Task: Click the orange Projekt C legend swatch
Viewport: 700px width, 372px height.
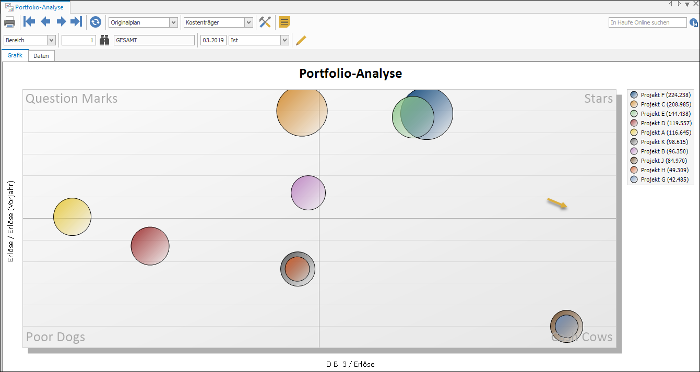Action: coord(634,104)
